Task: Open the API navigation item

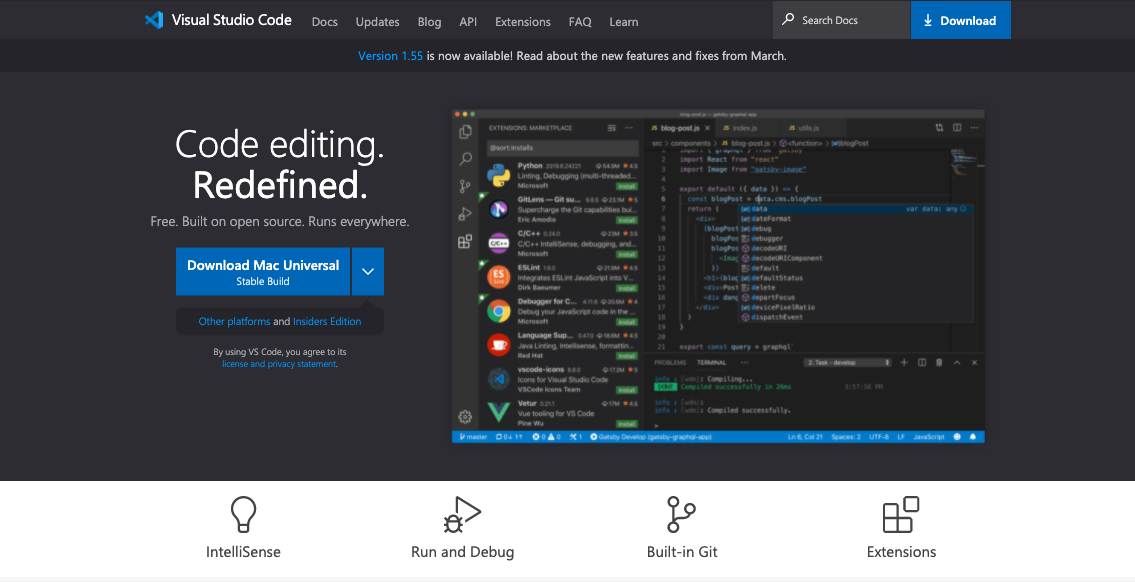Action: [468, 22]
